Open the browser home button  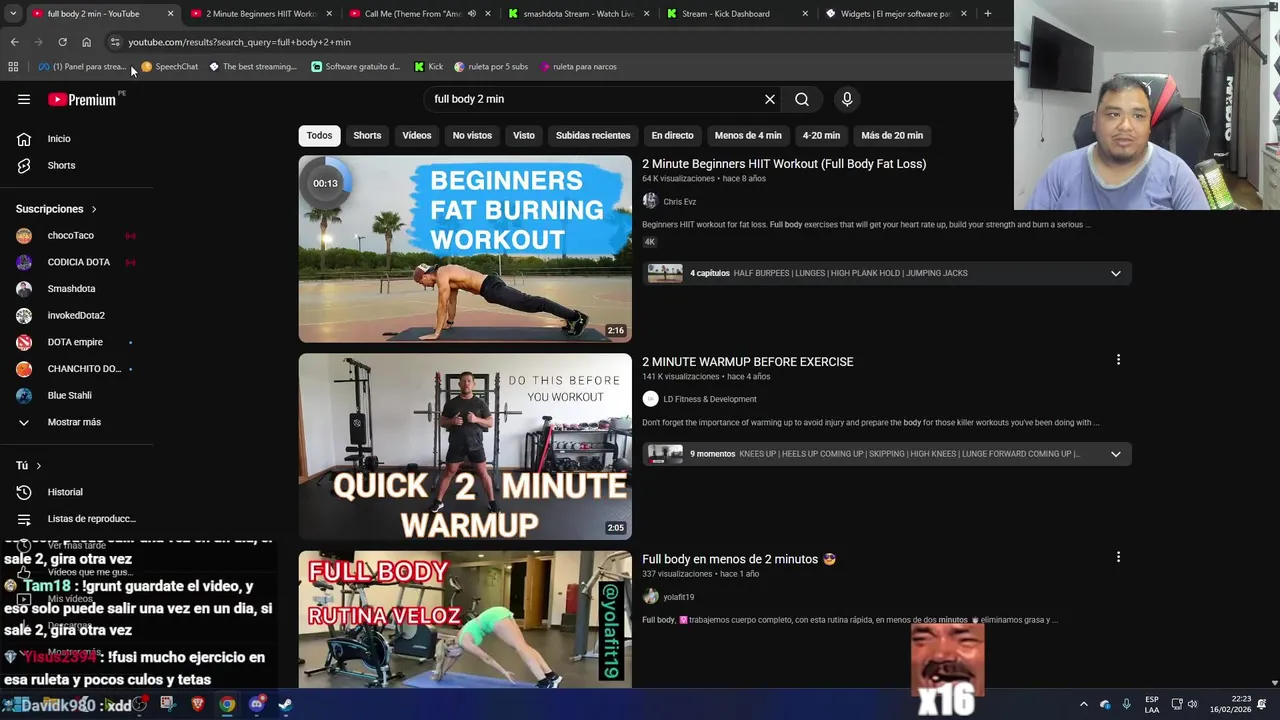click(x=86, y=42)
